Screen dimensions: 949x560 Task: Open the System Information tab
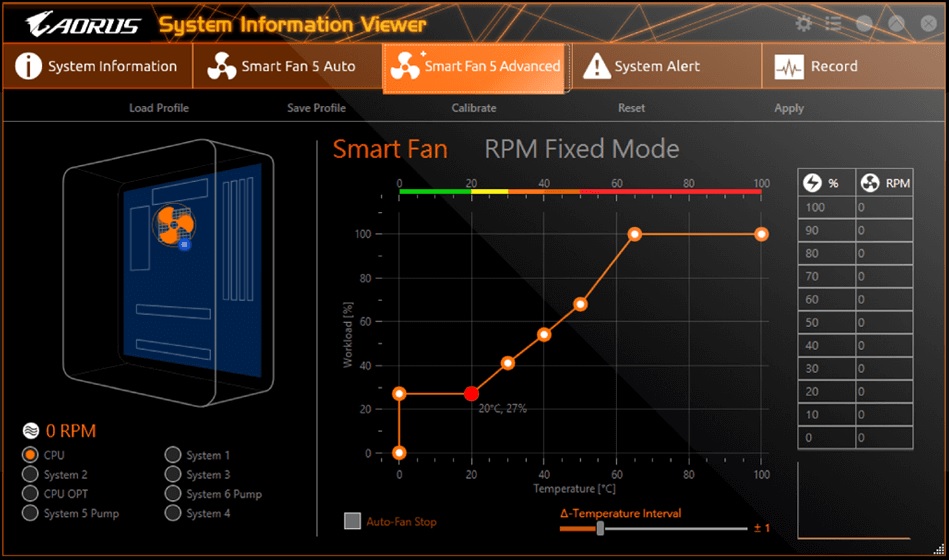point(97,66)
